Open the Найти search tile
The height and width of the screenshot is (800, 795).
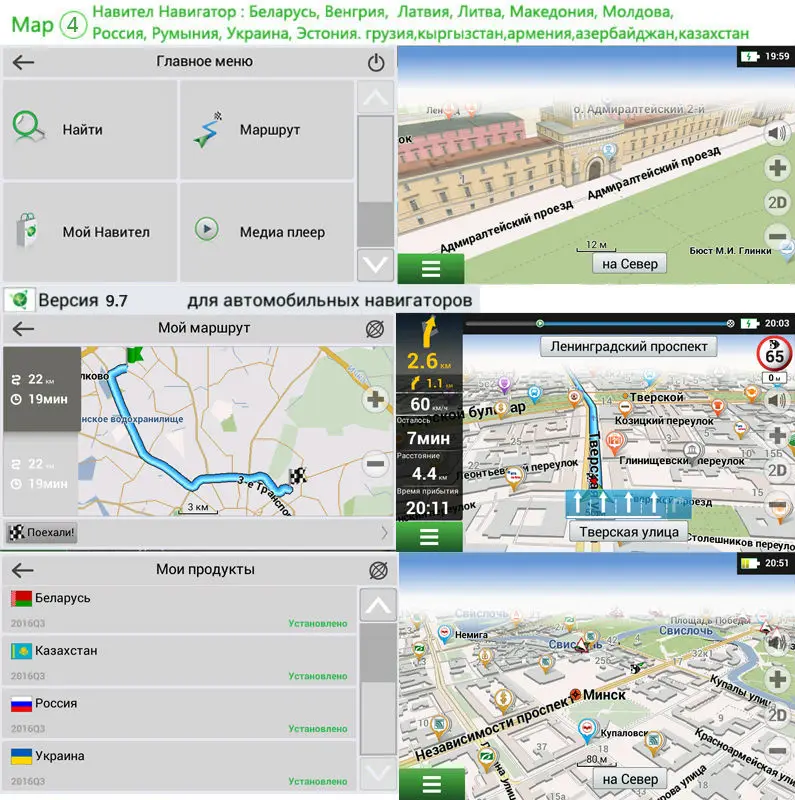pos(90,130)
